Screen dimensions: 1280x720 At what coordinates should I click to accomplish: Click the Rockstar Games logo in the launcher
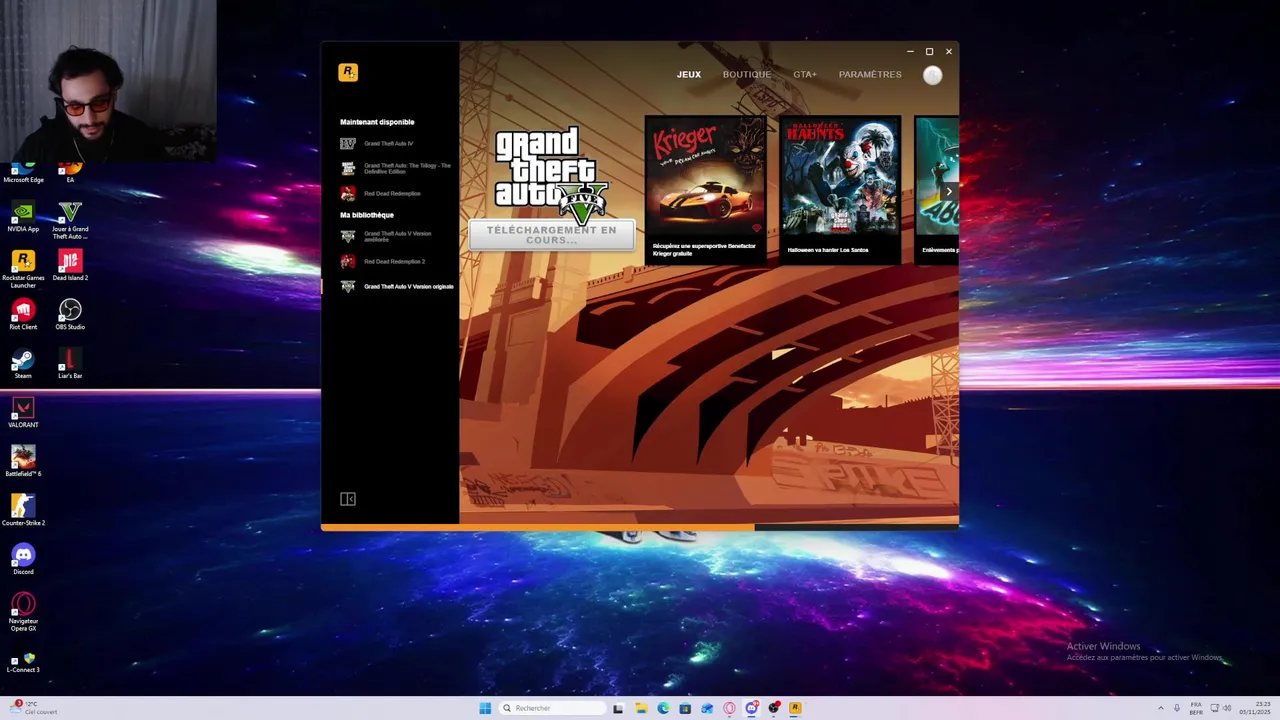click(348, 72)
